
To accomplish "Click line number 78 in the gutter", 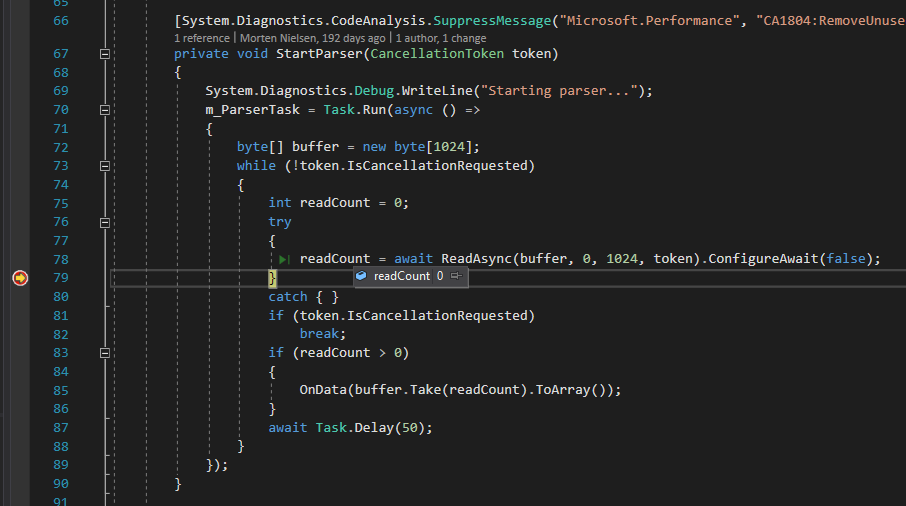I will [61, 259].
